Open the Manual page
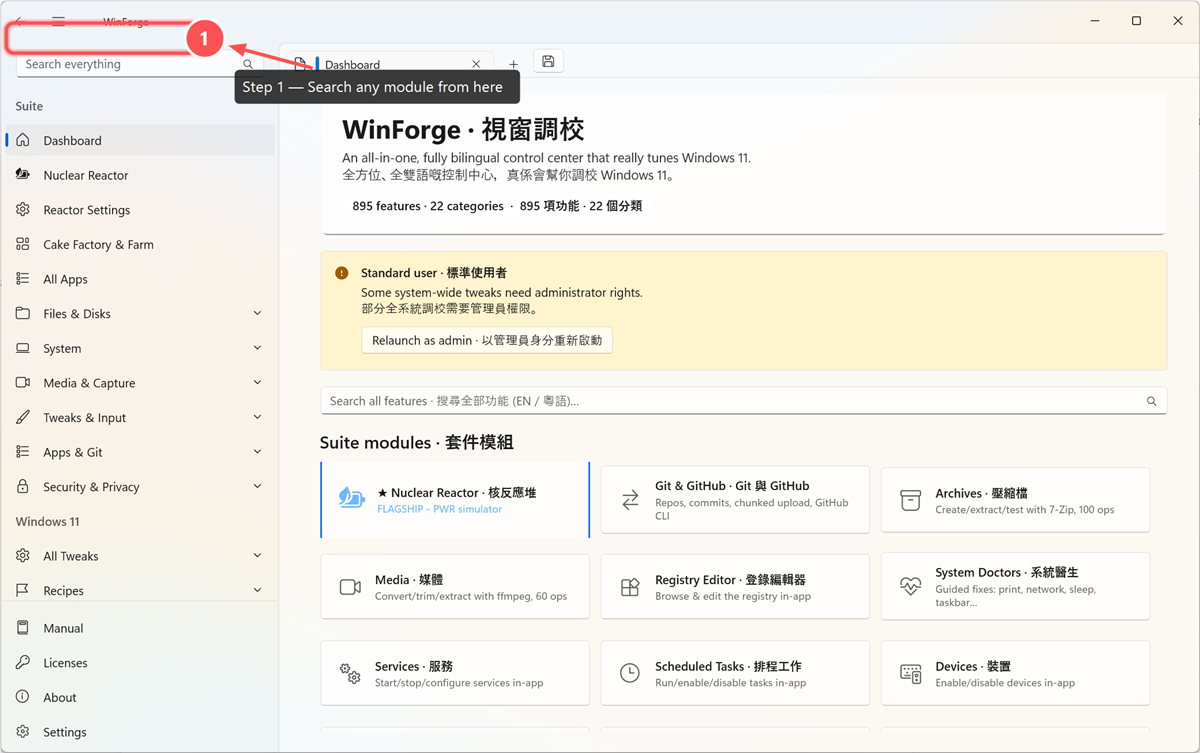This screenshot has width=1200, height=753. [140, 628]
